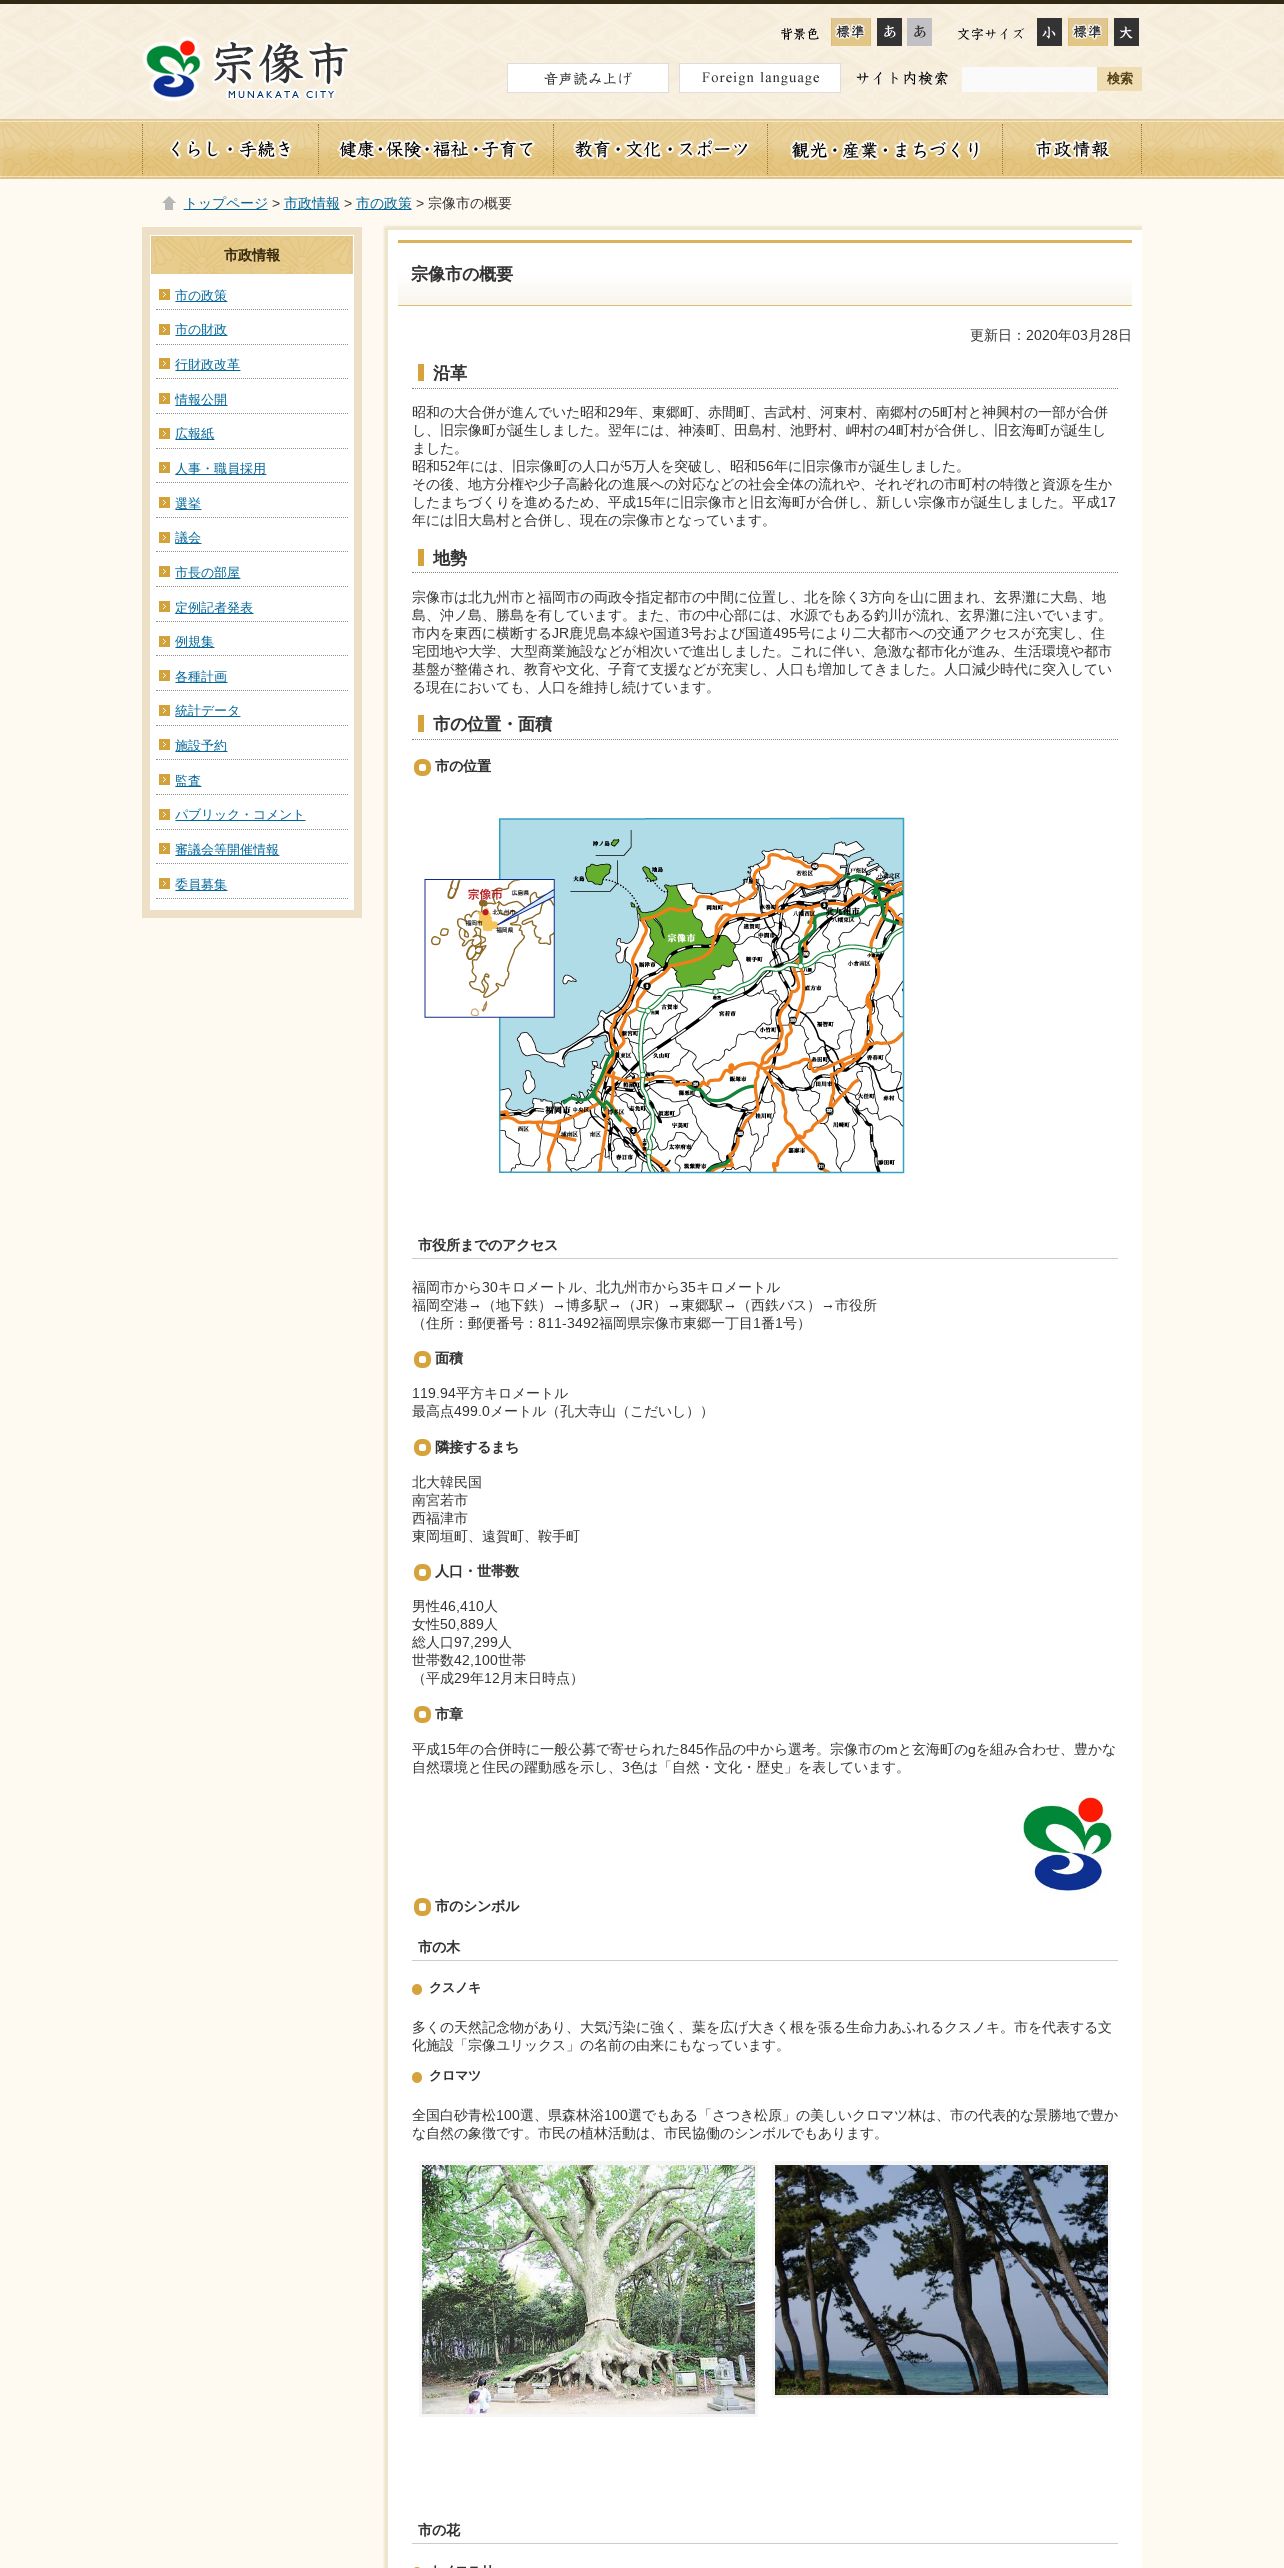Set text size to large 大
1284x2568 pixels.
point(1126,32)
